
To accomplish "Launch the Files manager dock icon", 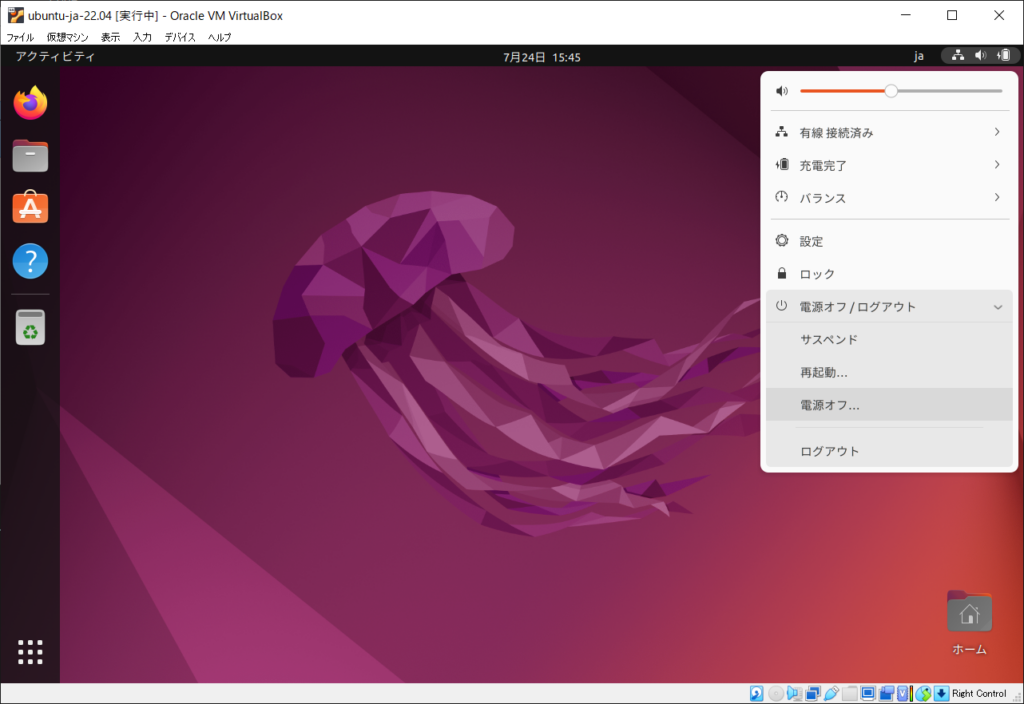I will [x=30, y=156].
